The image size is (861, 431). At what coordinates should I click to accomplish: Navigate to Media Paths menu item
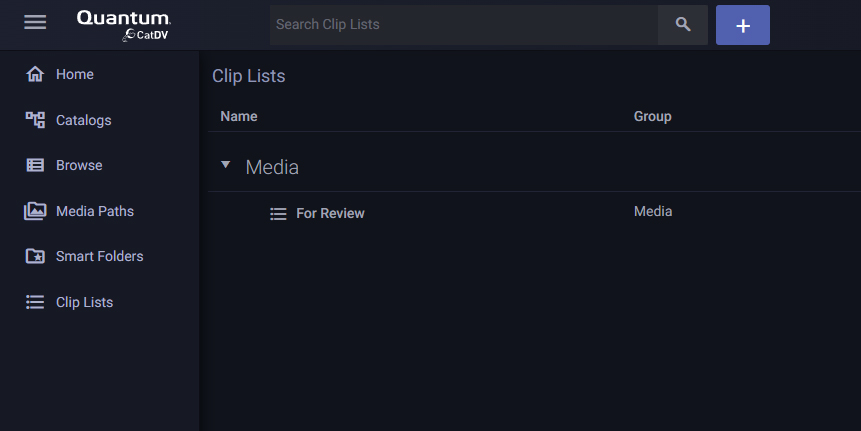click(x=95, y=211)
